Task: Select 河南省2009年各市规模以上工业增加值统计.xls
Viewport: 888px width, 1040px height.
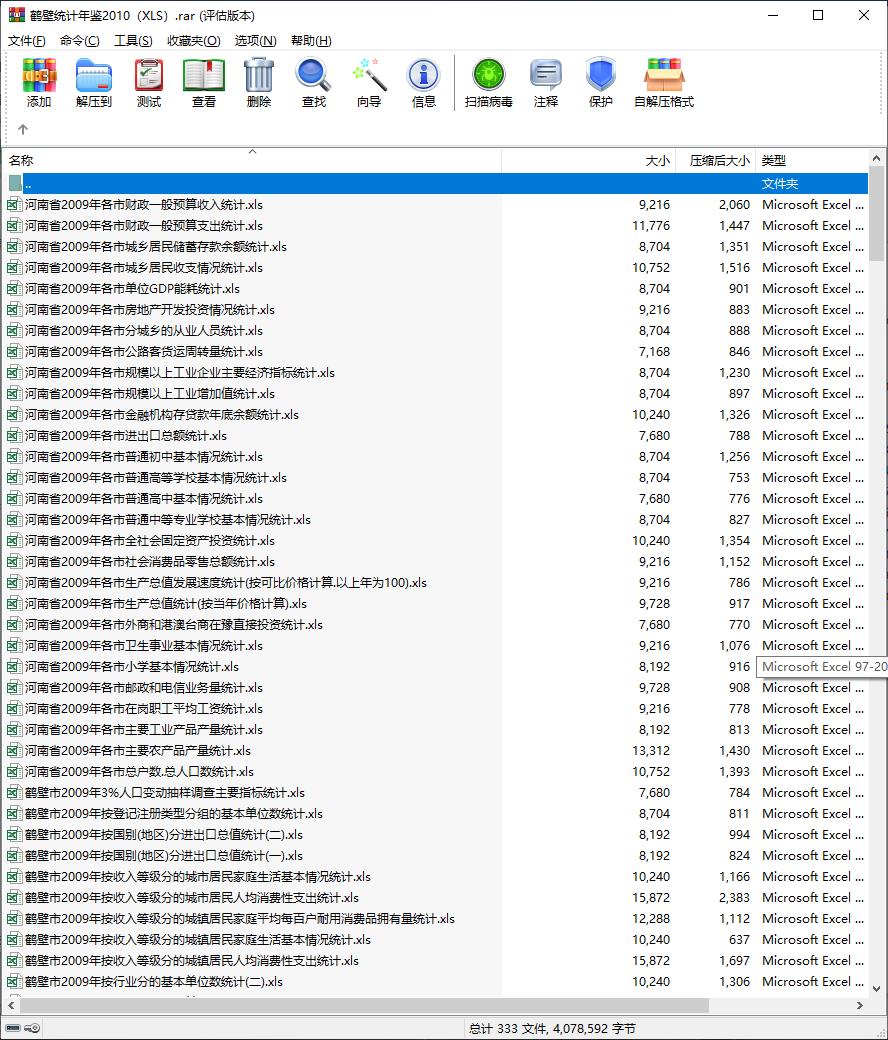Action: [150, 394]
